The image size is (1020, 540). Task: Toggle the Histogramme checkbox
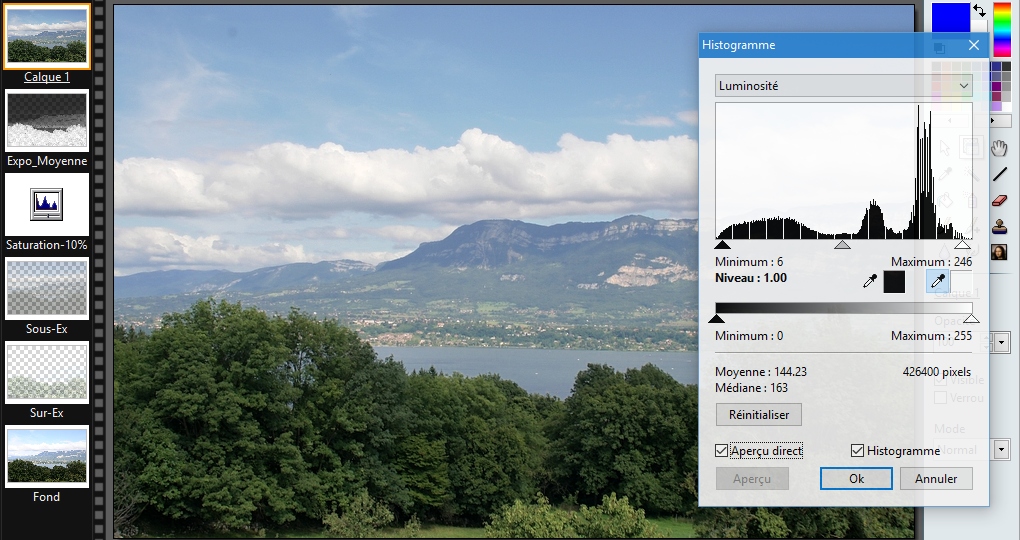[x=857, y=450]
